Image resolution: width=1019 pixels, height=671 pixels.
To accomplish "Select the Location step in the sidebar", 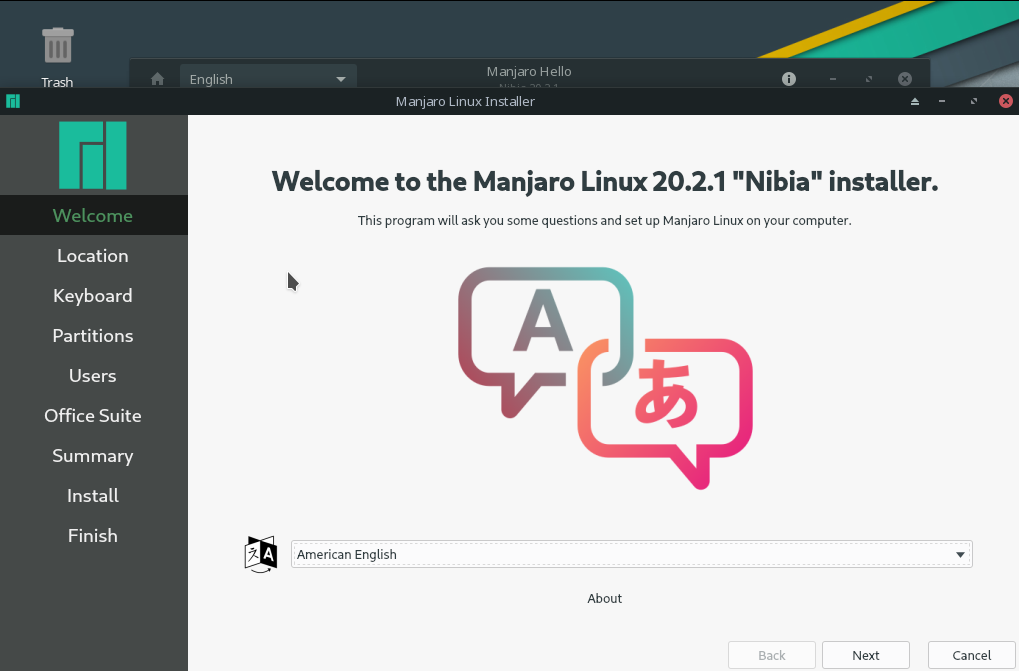I will click(x=93, y=255).
